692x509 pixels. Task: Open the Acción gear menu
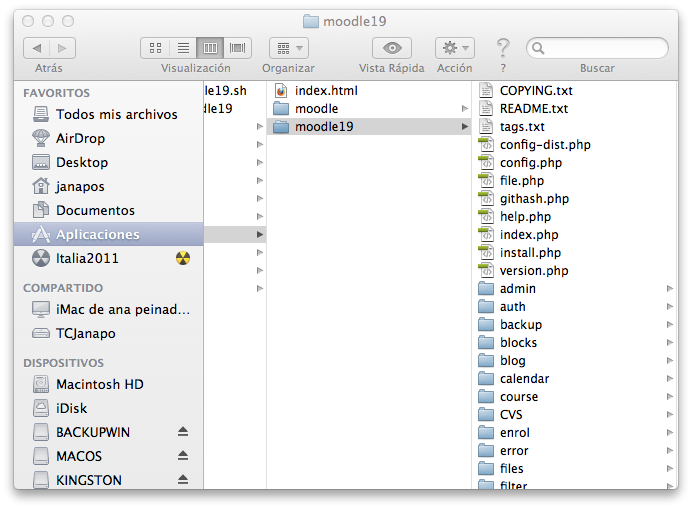(455, 48)
